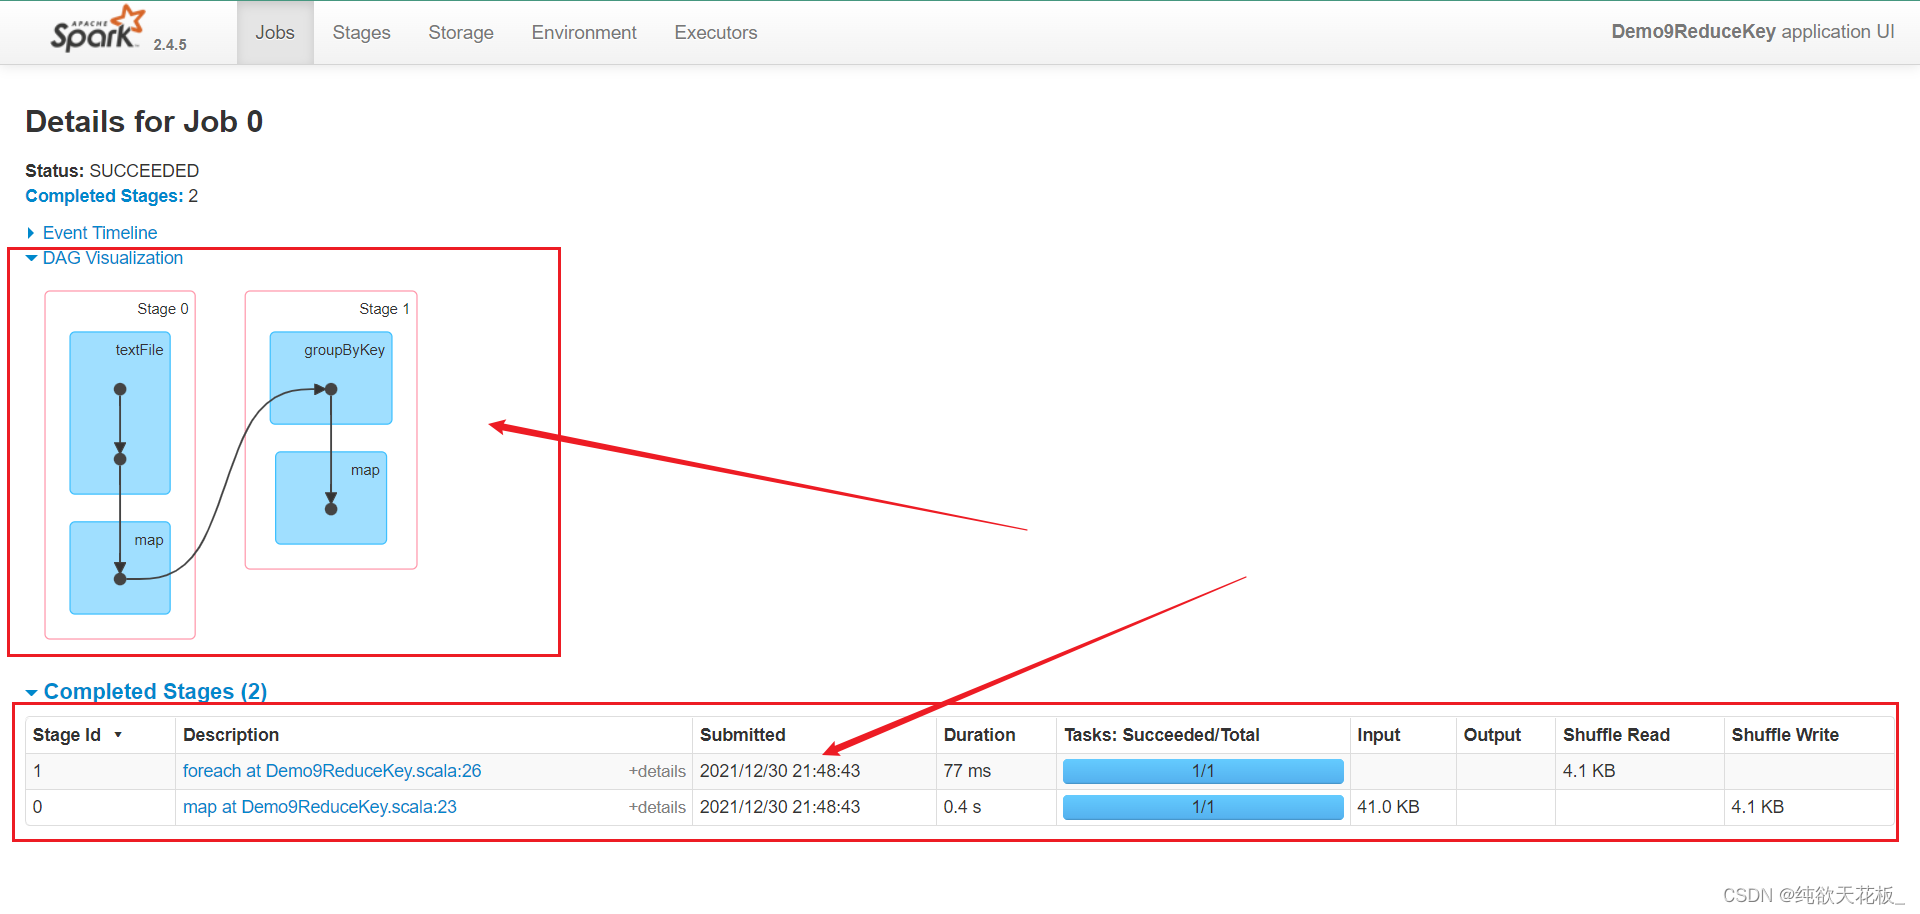This screenshot has width=1920, height=914.
Task: Sort by the Output column header
Action: 1492,735
